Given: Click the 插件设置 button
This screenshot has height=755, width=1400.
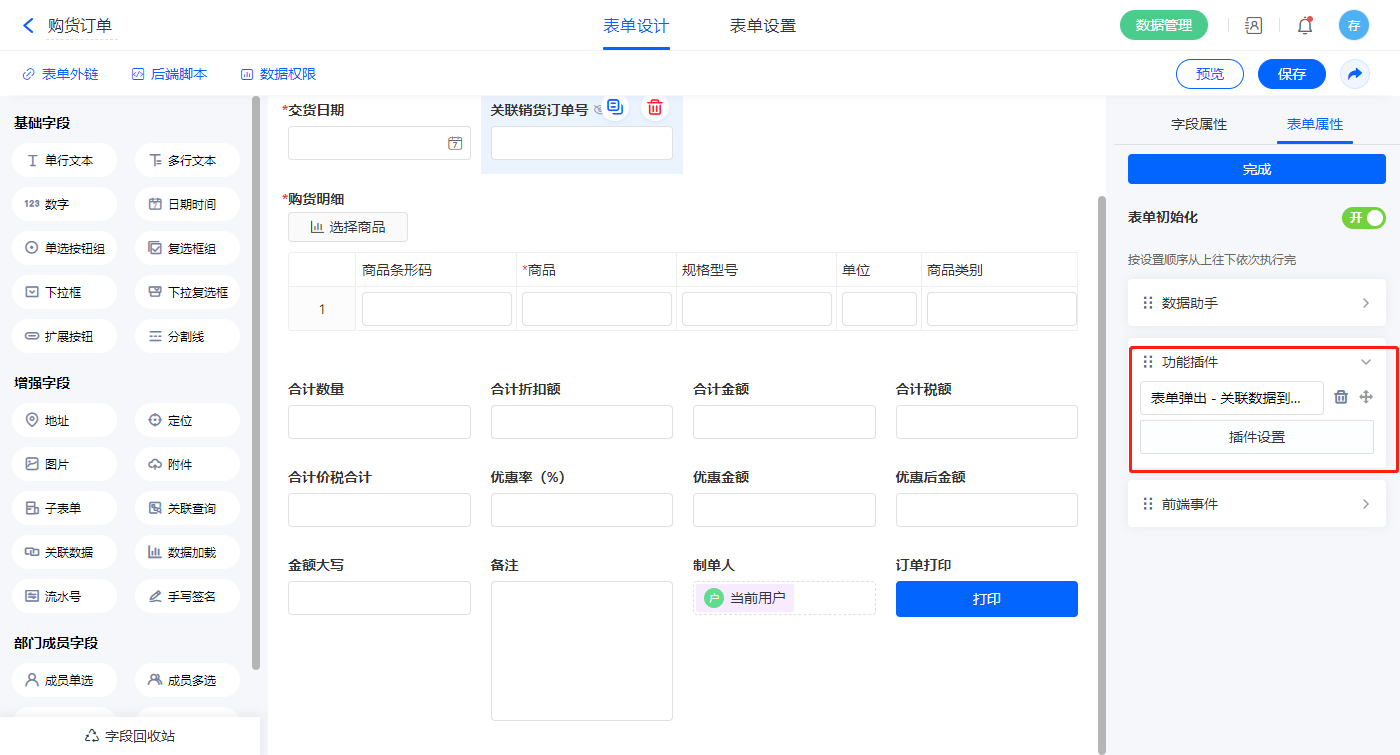Looking at the screenshot, I should pyautogui.click(x=1256, y=437).
